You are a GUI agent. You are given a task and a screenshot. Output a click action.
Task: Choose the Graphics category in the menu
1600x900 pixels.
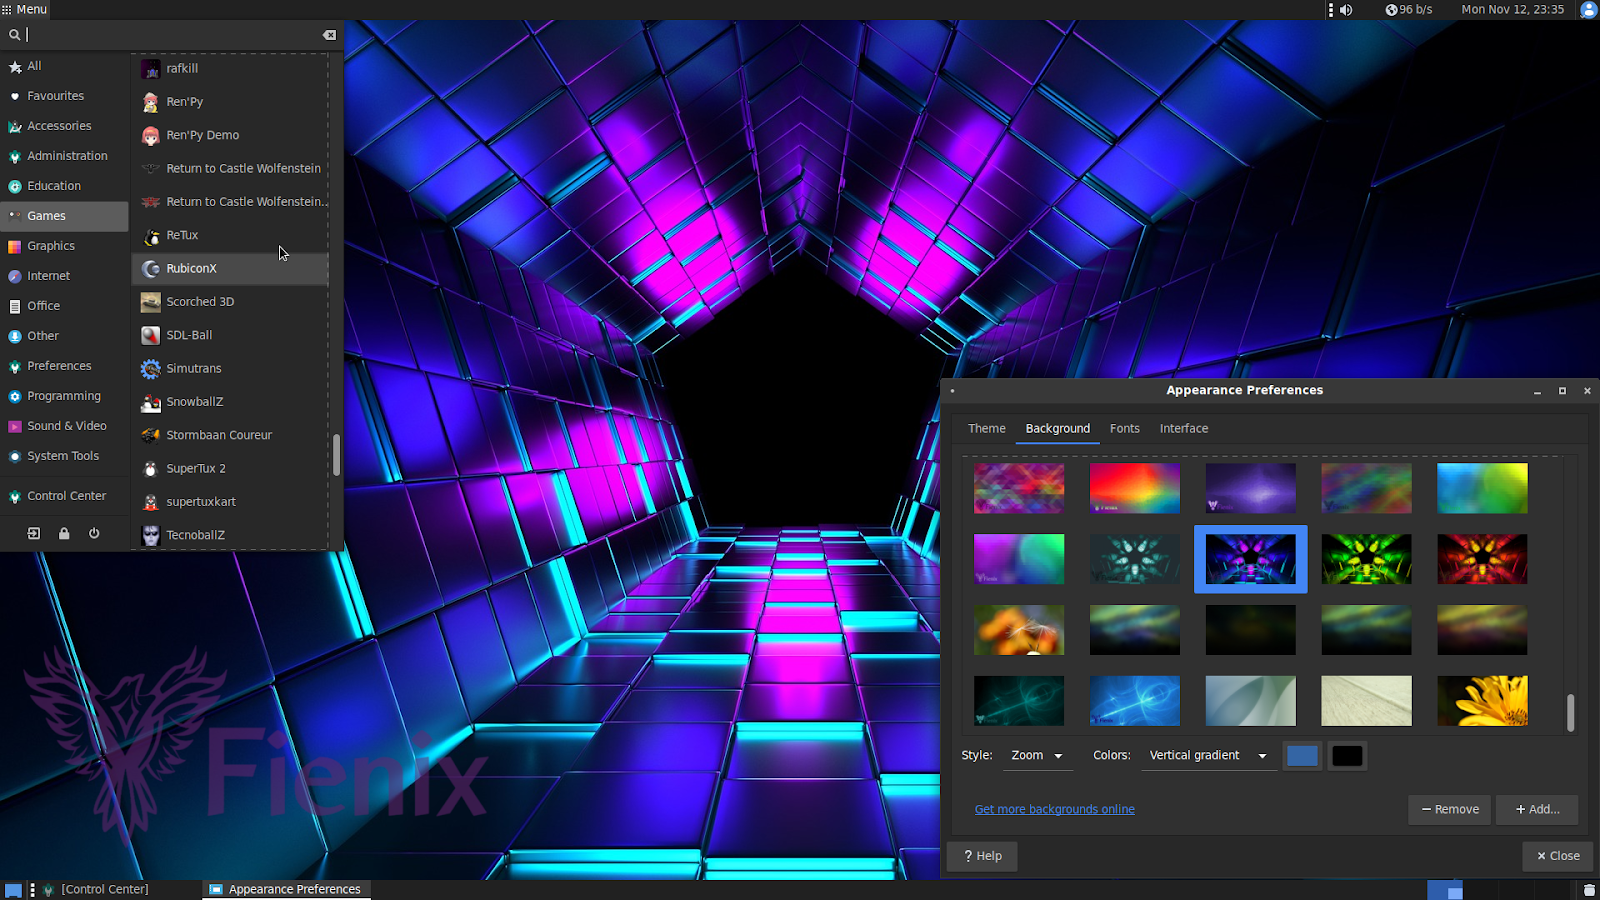49,245
